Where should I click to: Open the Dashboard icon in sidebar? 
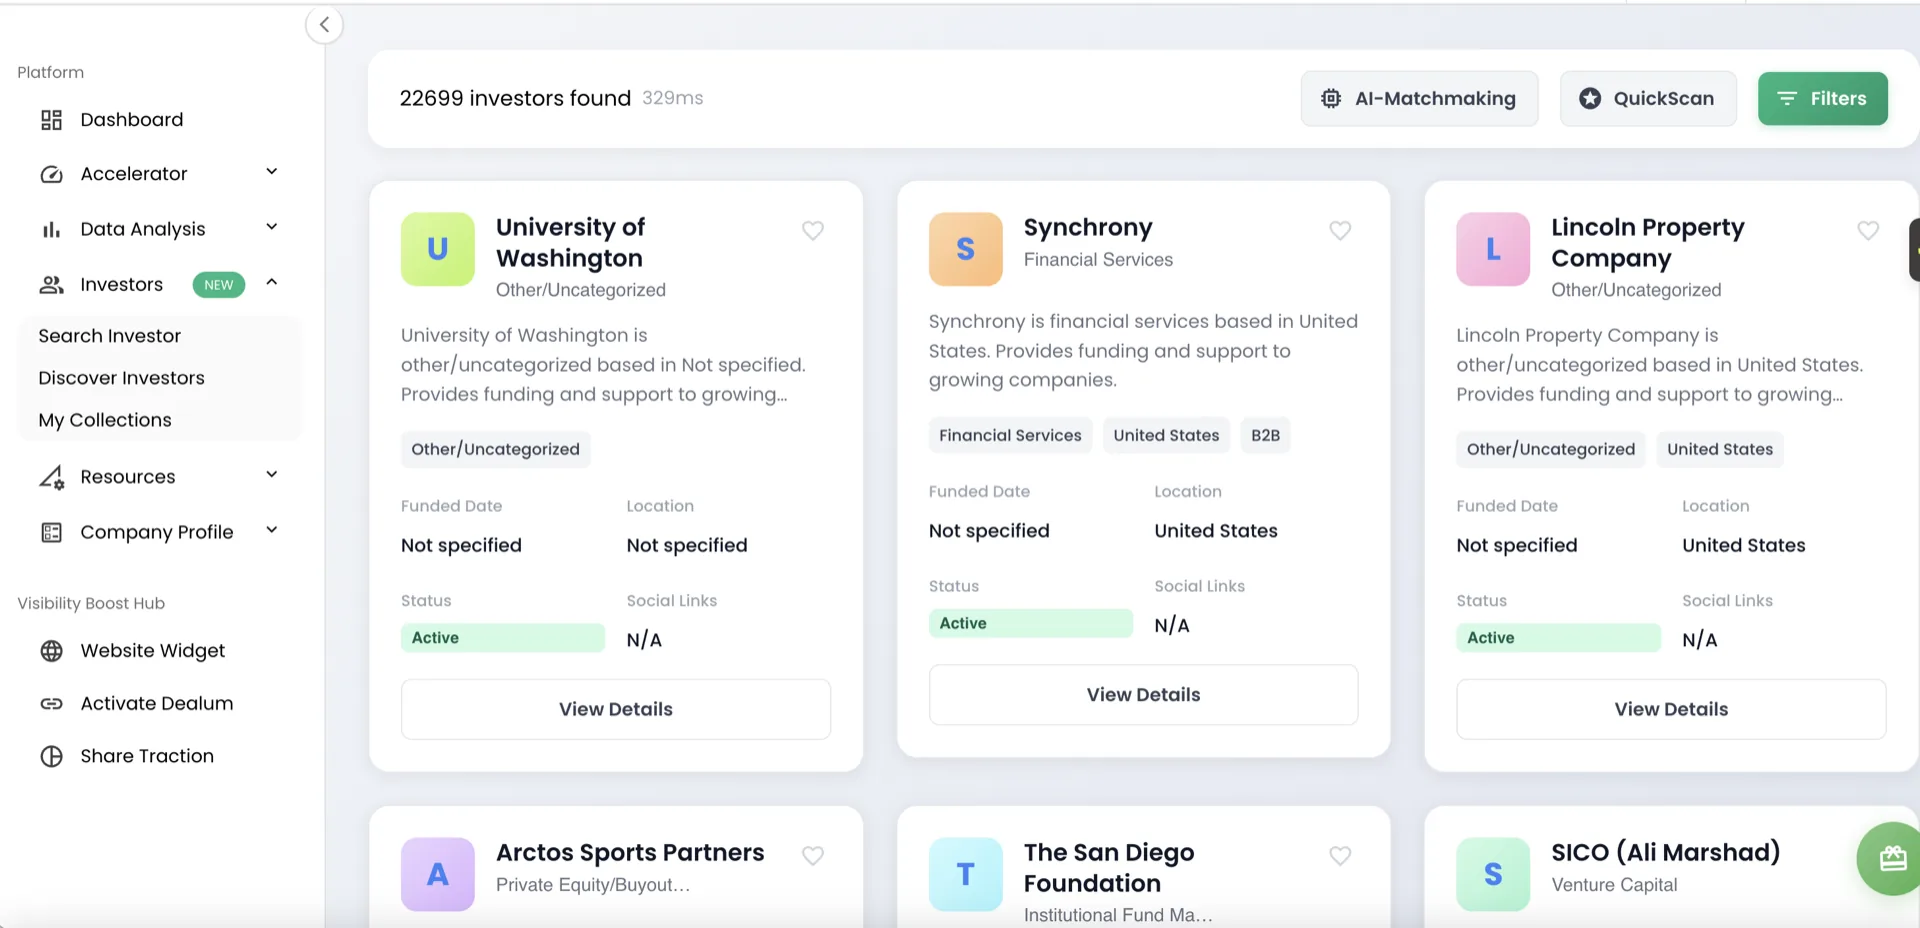(x=51, y=120)
